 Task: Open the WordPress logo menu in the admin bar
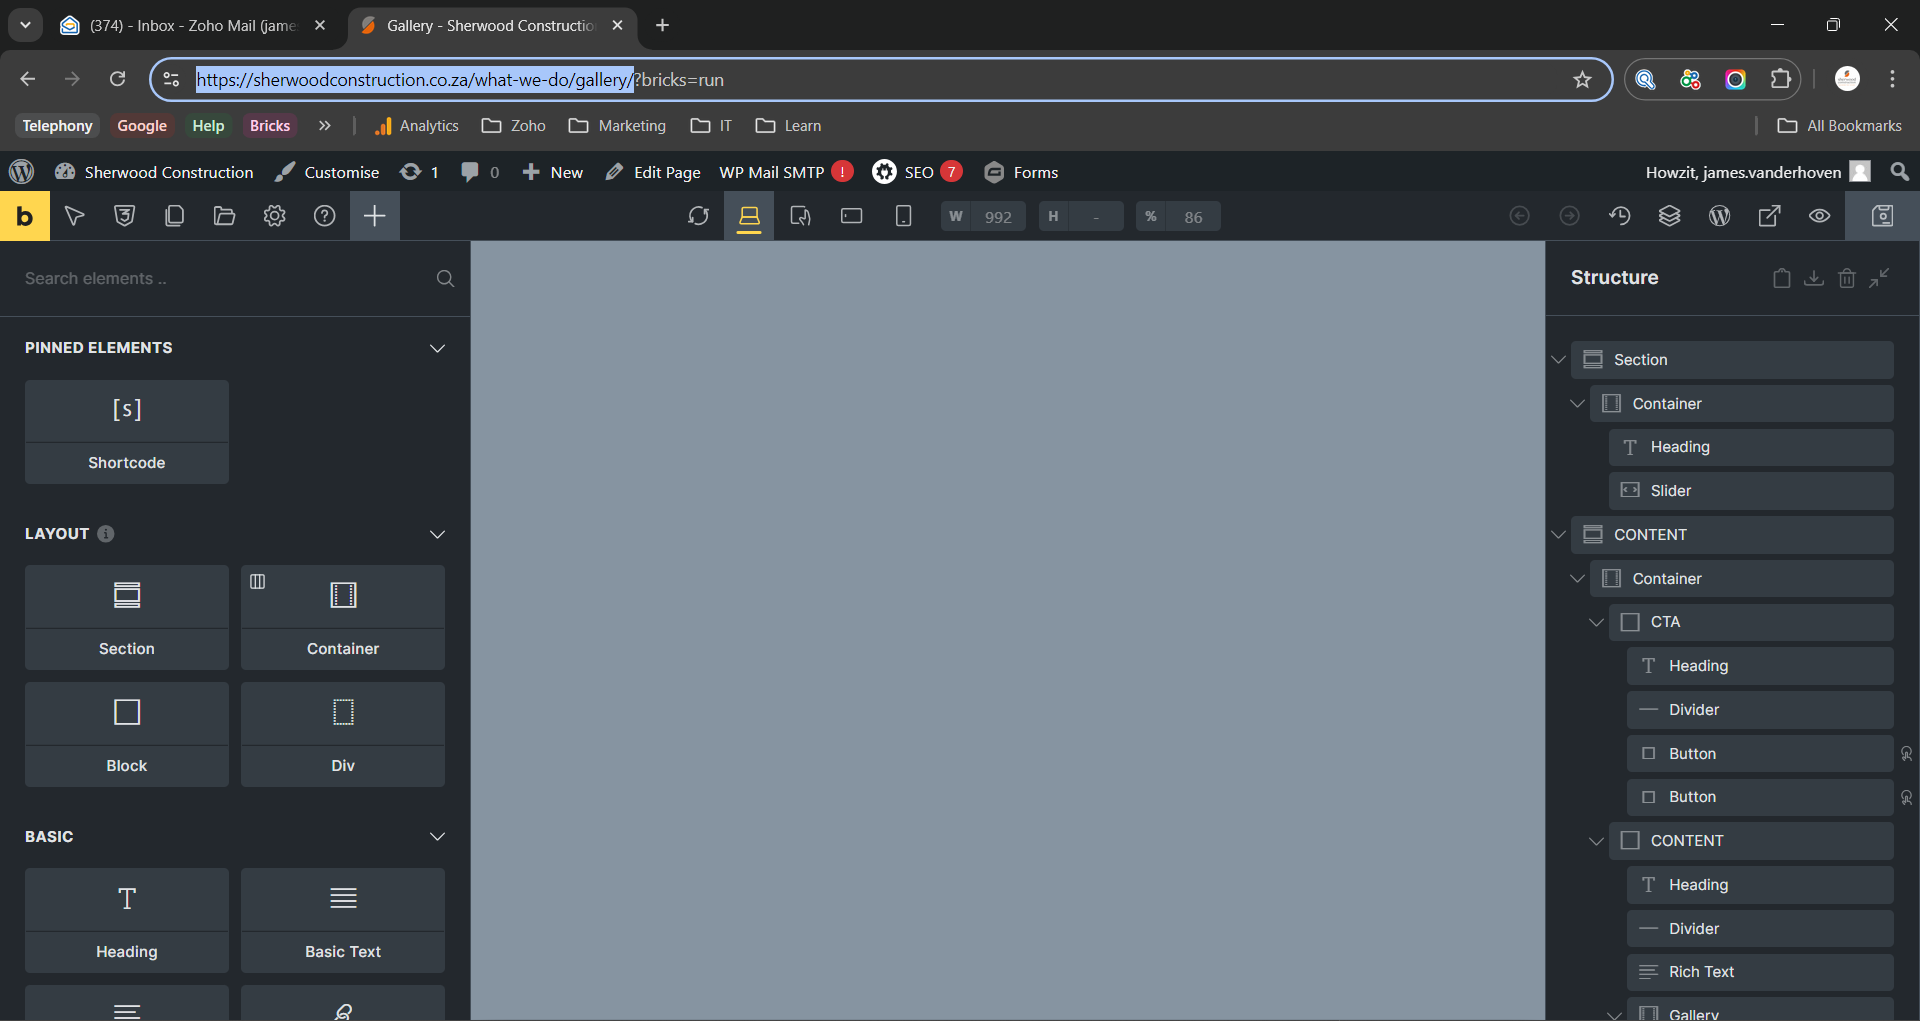click(x=21, y=172)
